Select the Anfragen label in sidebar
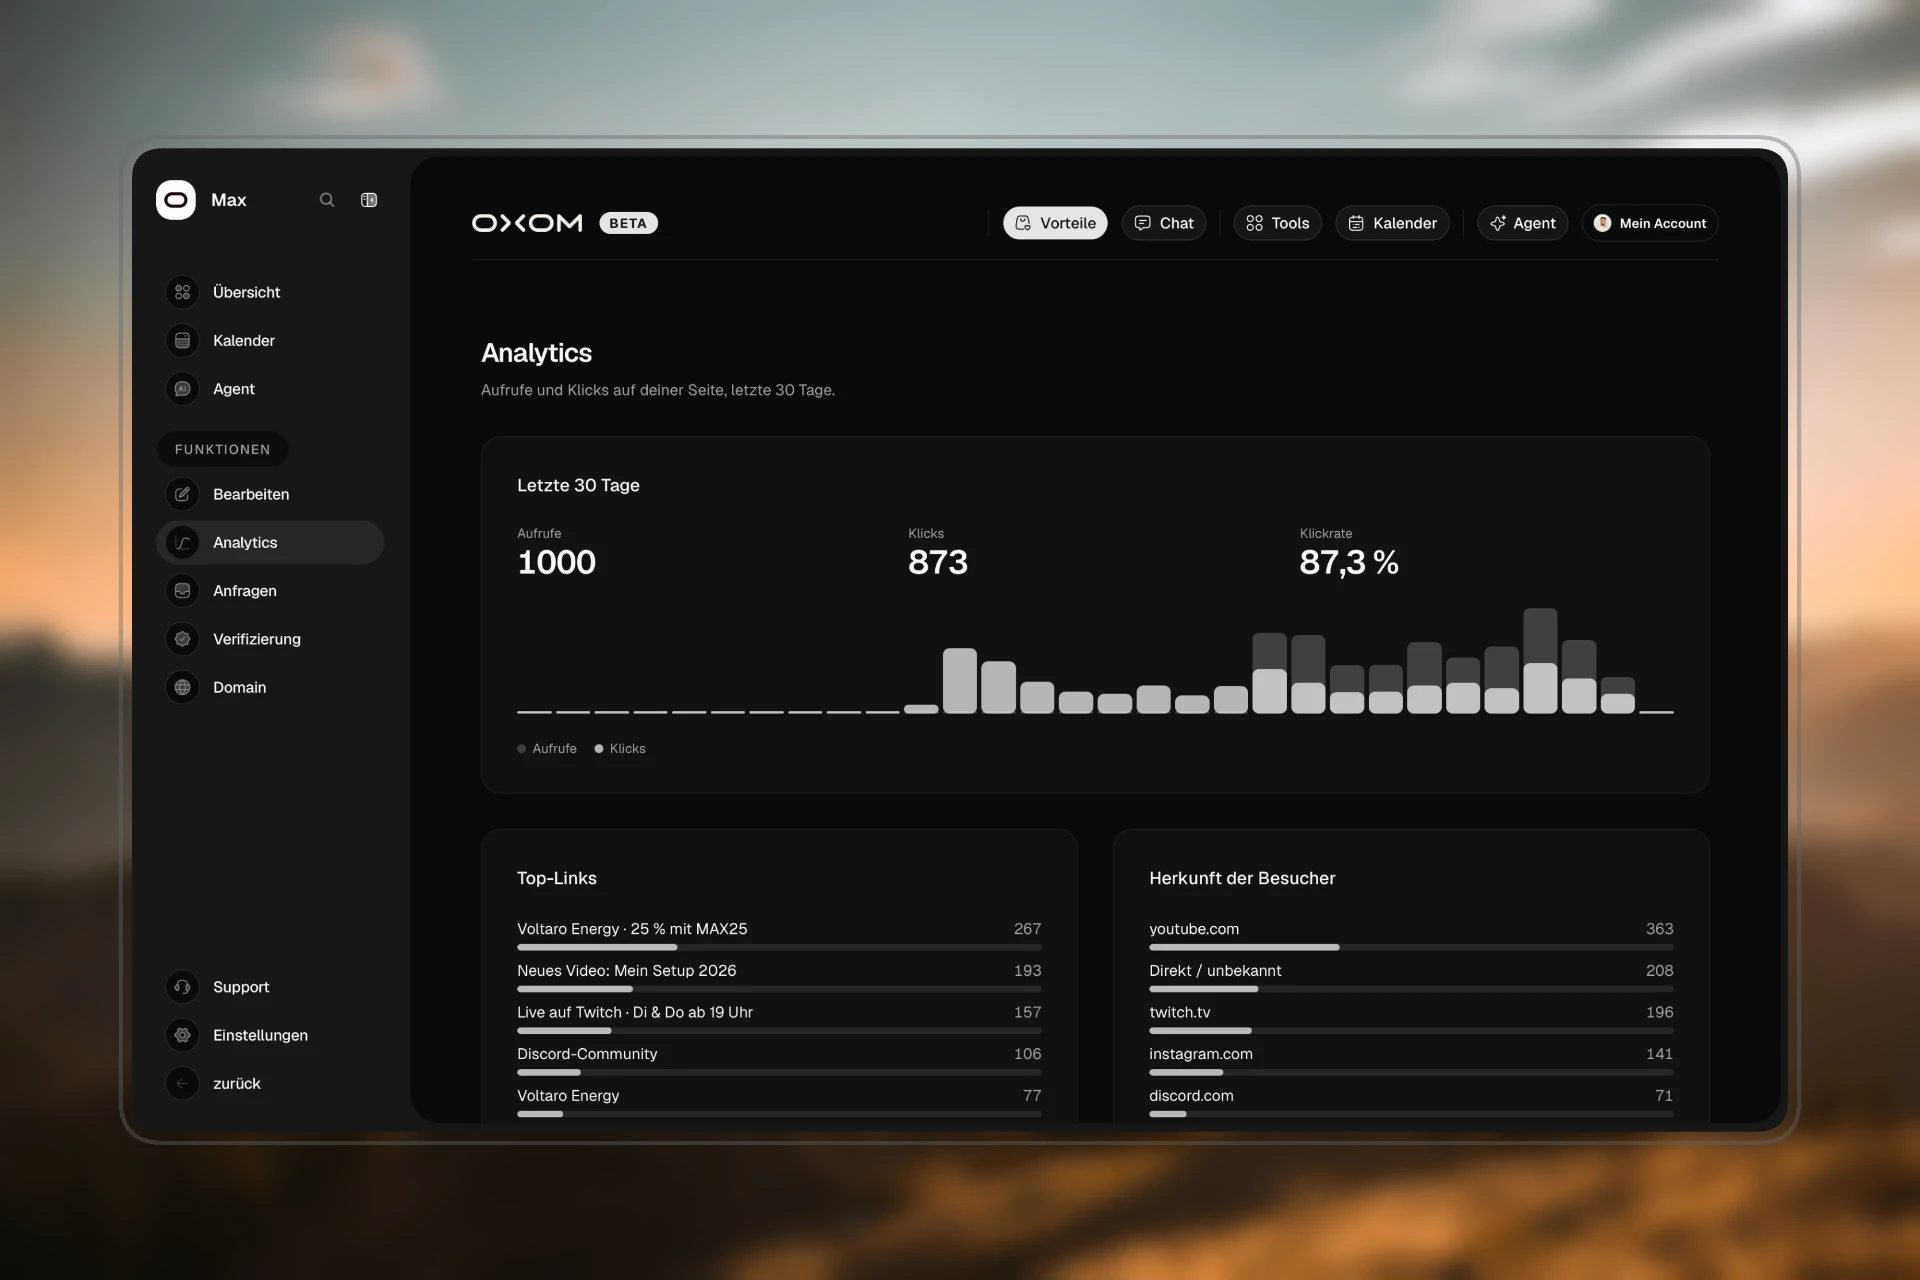The image size is (1920, 1280). pyautogui.click(x=245, y=591)
